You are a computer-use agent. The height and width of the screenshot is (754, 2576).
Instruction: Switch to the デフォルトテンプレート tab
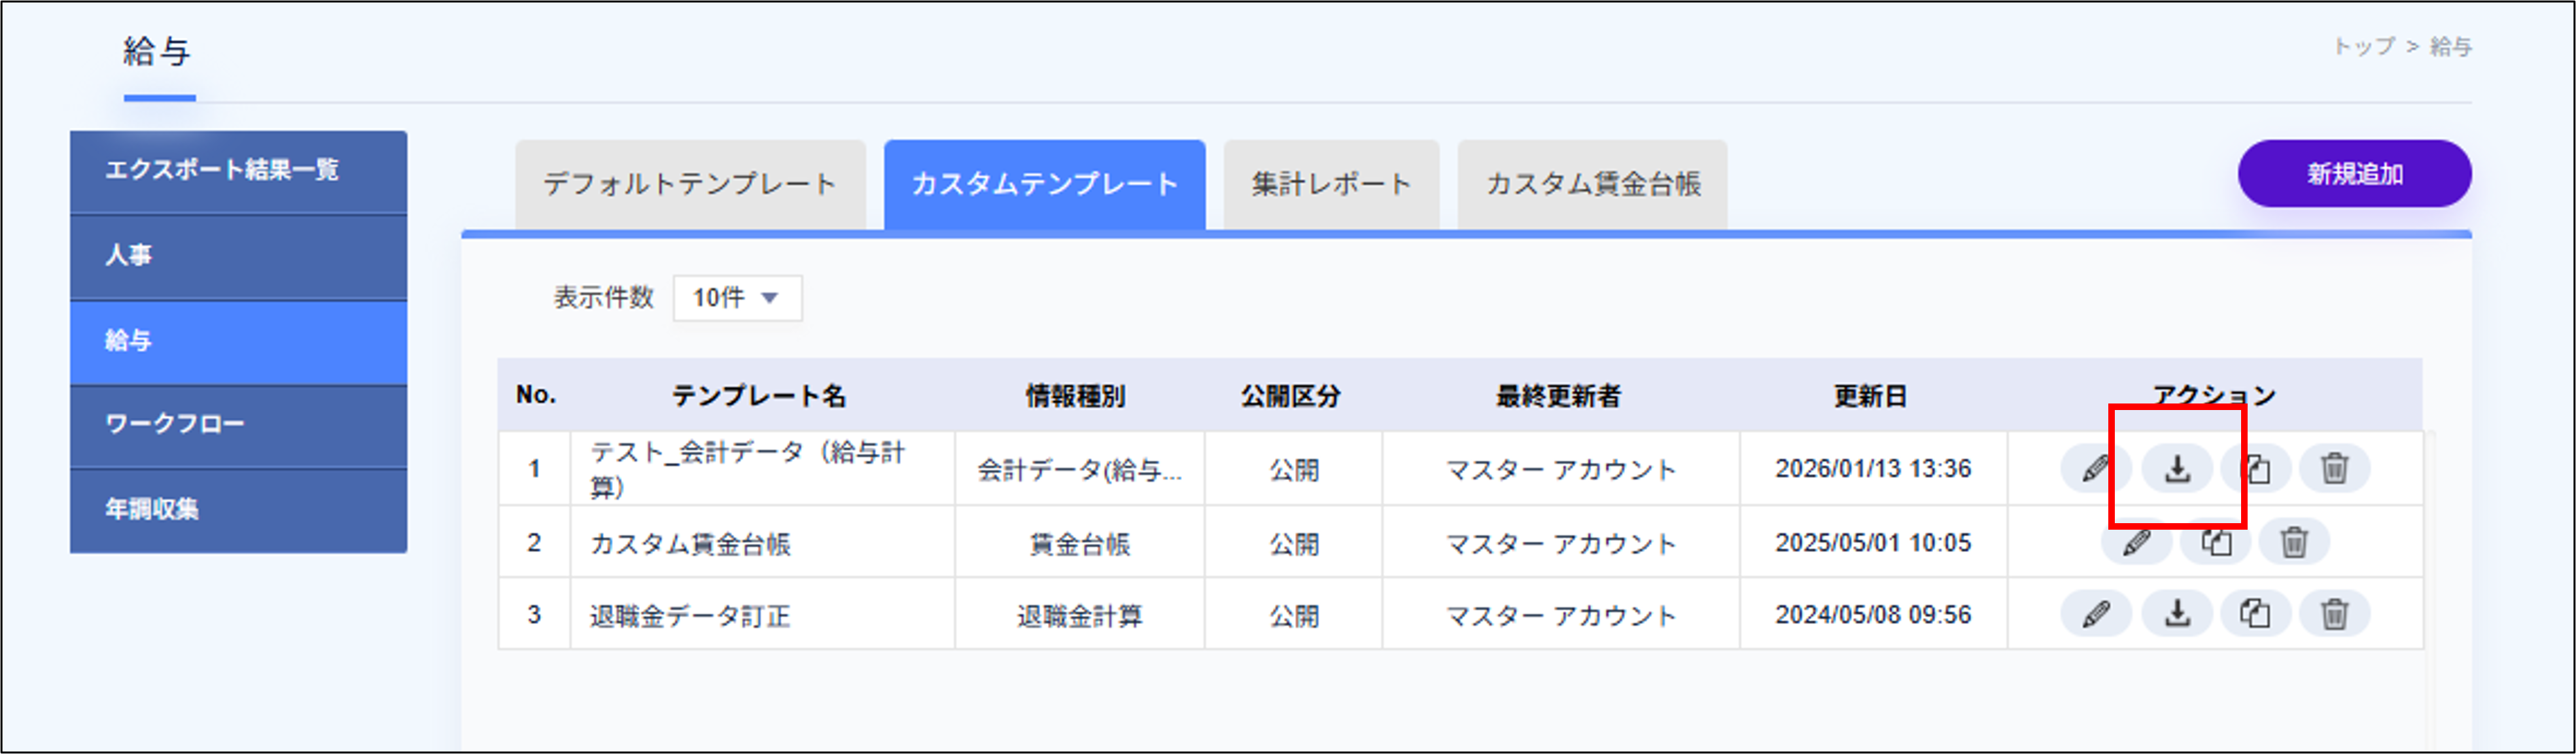coord(690,183)
